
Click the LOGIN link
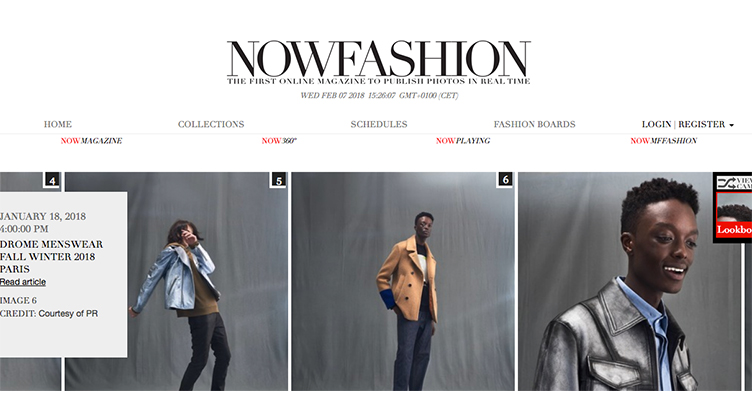click(x=656, y=124)
